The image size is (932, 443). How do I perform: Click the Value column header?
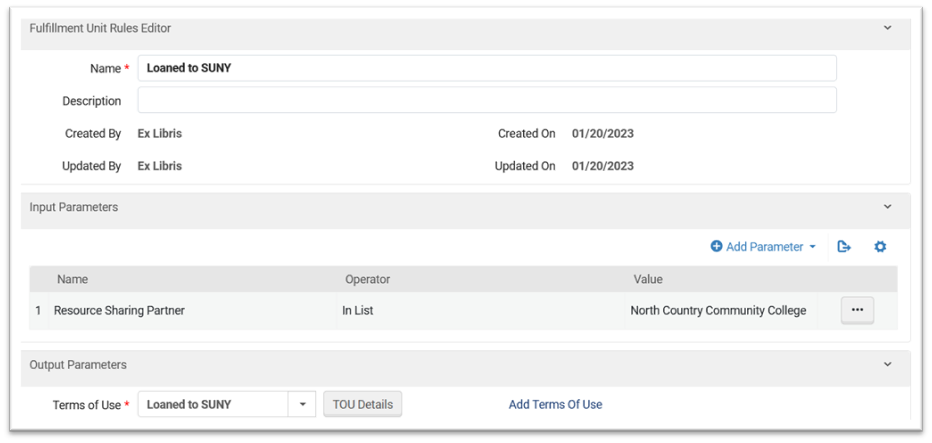point(648,279)
